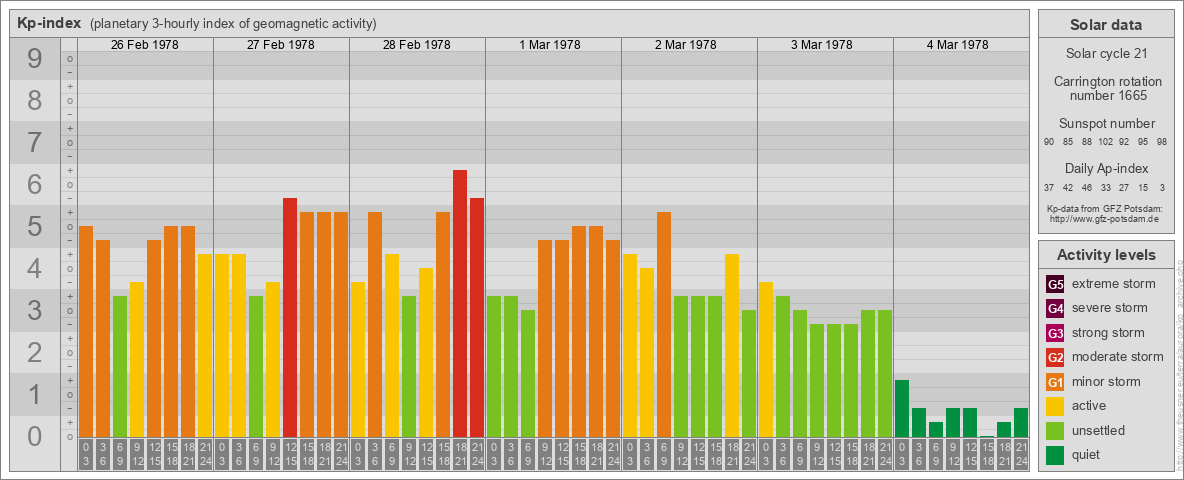Screen dimensions: 1184x480
Task: Click the red bar on 27 Feb 12-15
Action: tap(290, 318)
